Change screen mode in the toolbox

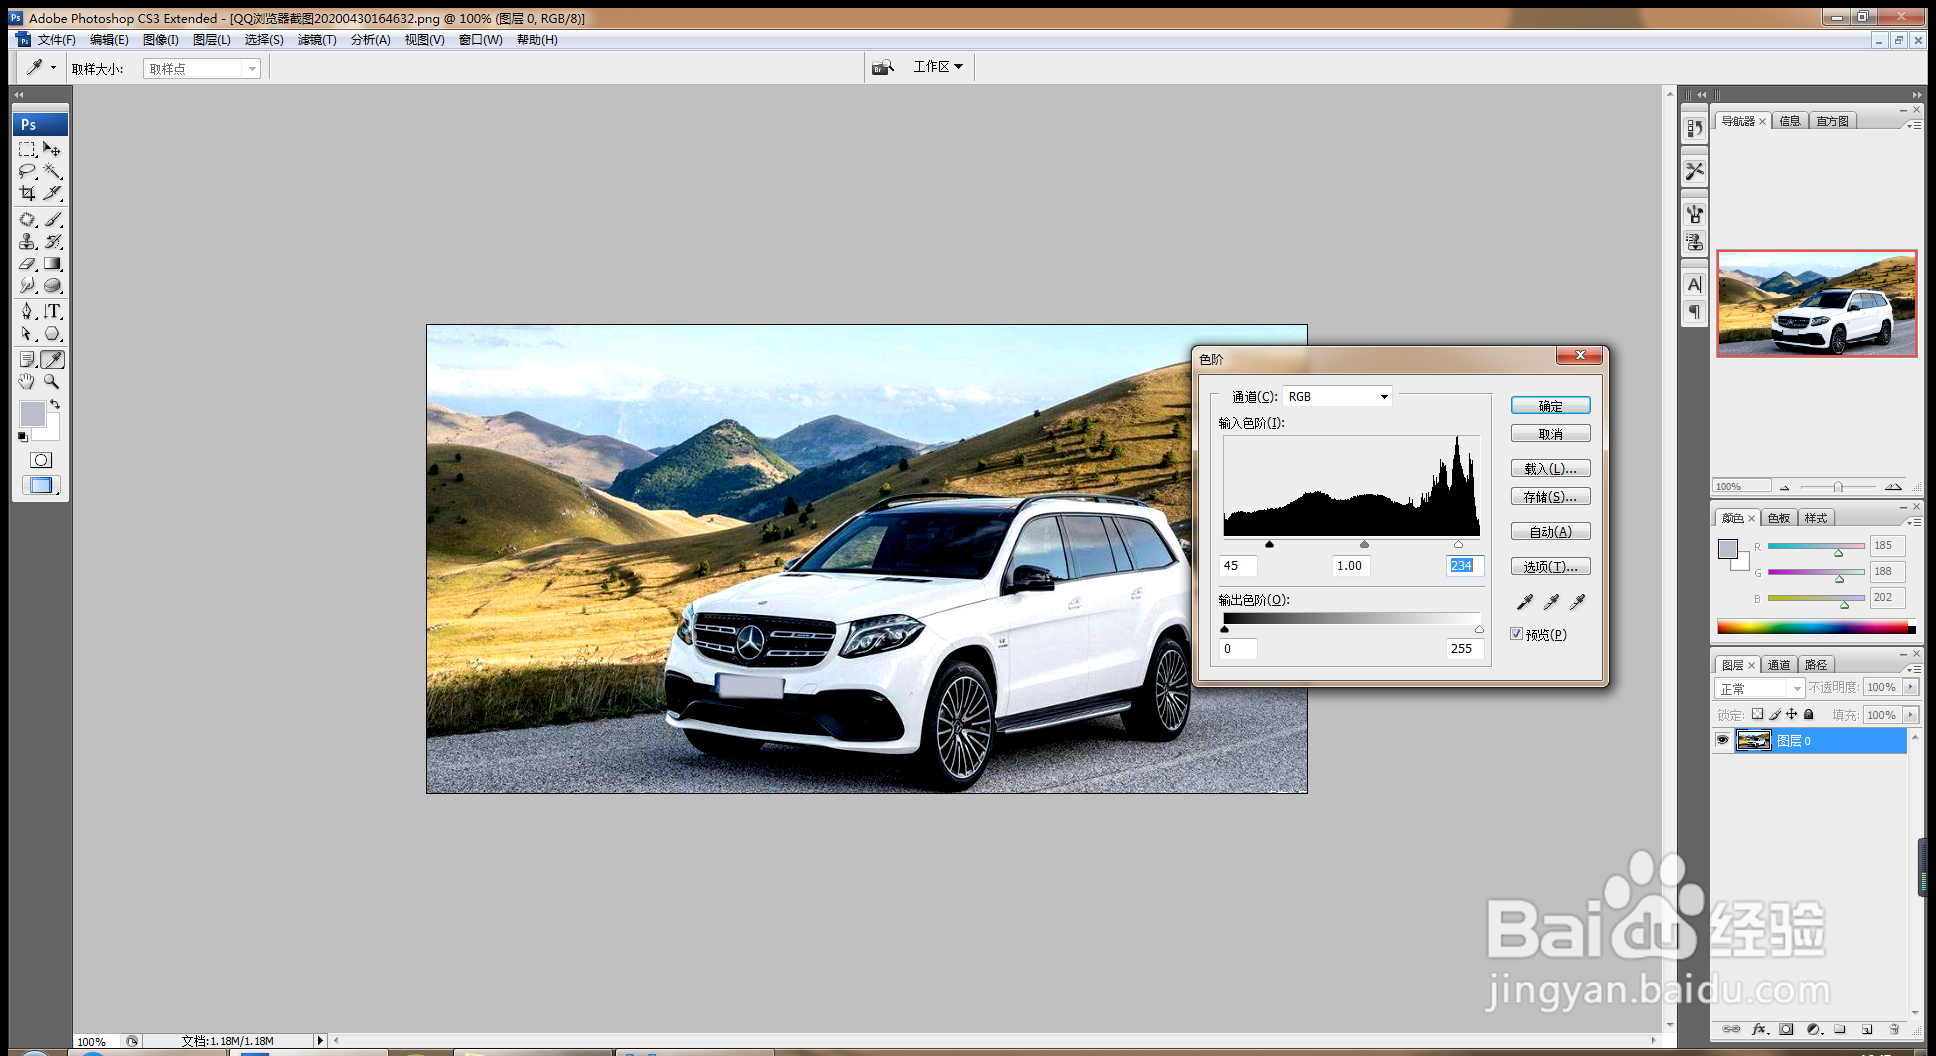coord(41,485)
